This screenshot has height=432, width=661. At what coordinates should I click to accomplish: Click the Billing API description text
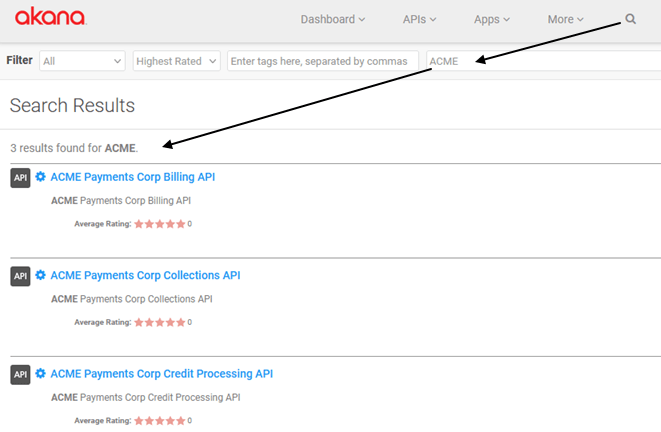pyautogui.click(x=121, y=201)
